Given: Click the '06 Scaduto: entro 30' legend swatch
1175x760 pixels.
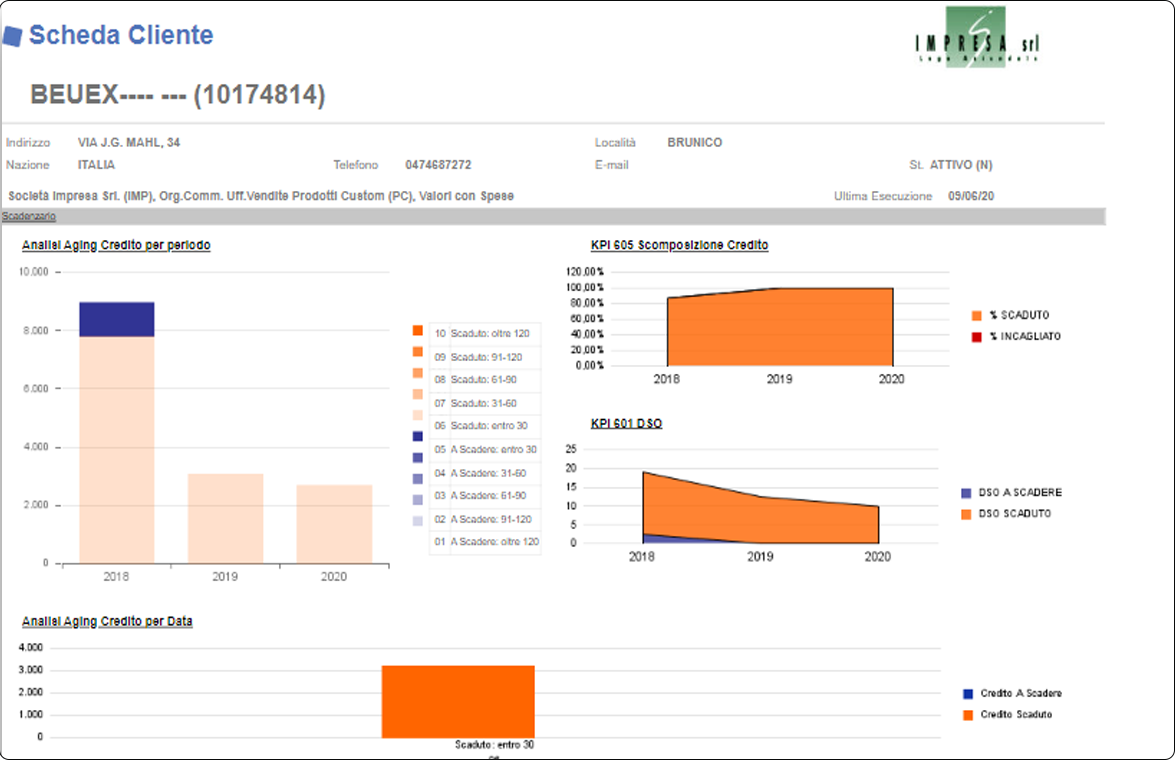Looking at the screenshot, I should pos(418,415).
